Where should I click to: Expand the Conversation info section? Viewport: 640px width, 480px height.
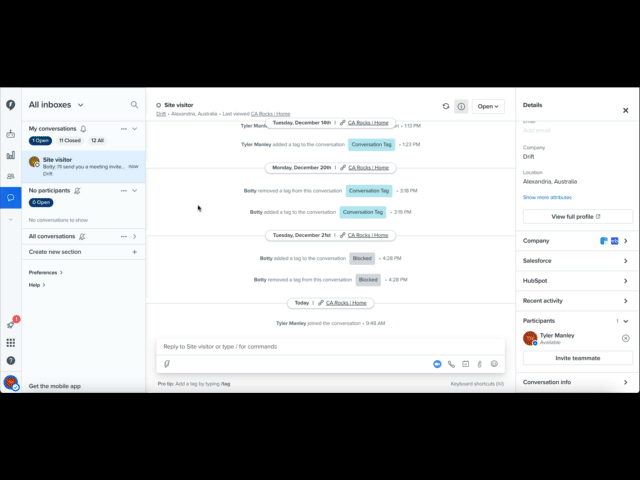[578, 382]
